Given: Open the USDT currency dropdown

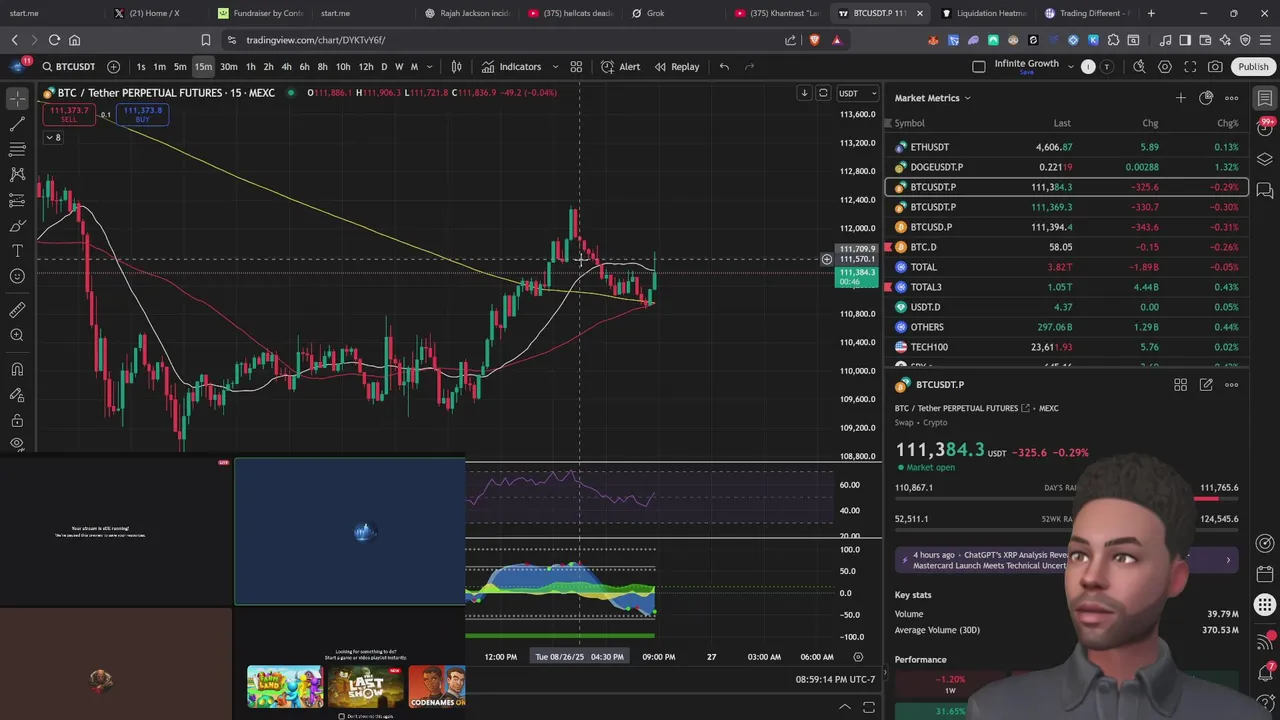Looking at the screenshot, I should (858, 93).
